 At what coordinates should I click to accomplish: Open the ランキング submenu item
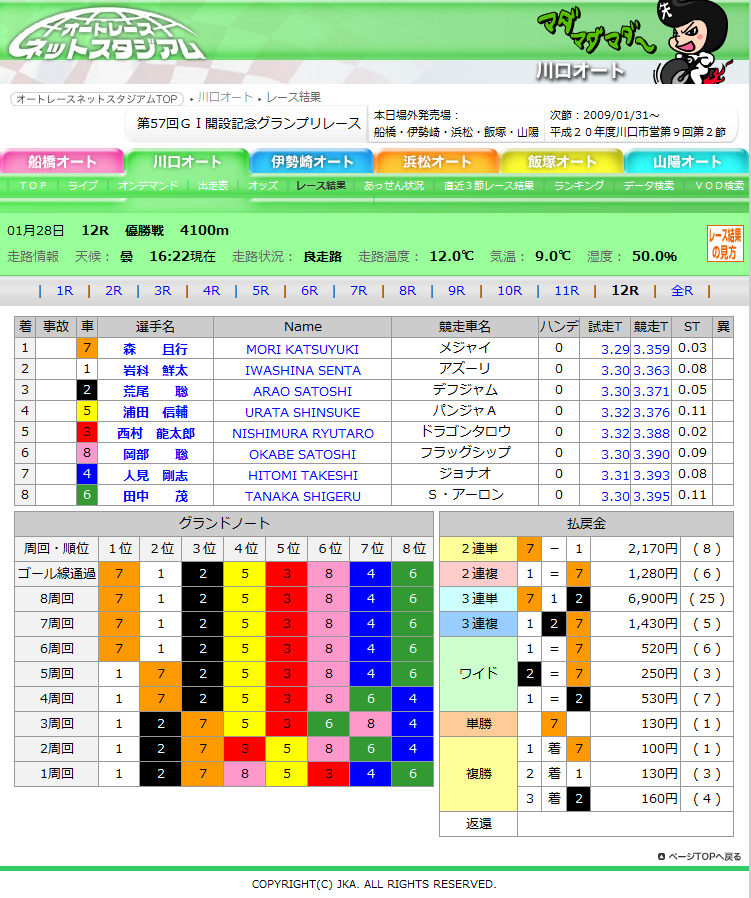tap(579, 186)
